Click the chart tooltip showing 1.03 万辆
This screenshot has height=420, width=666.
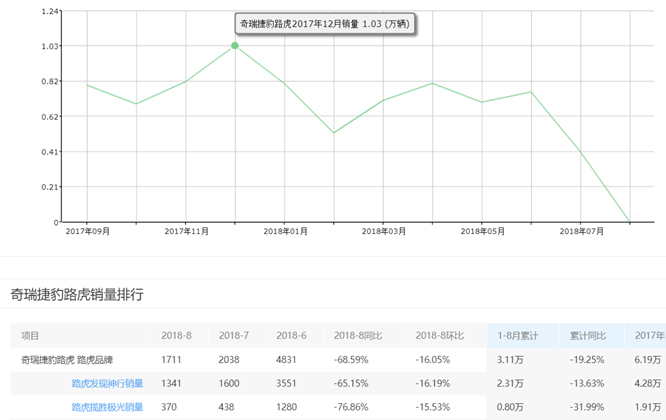pyautogui.click(x=325, y=24)
